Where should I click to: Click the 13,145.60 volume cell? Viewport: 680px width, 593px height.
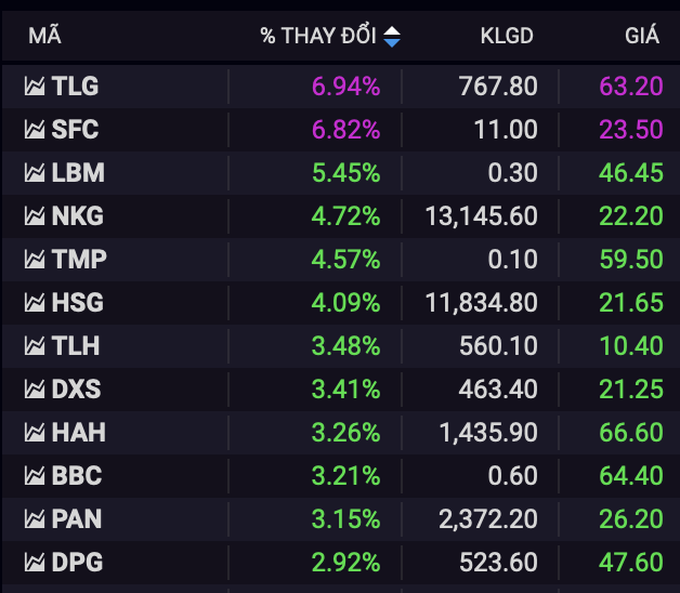[481, 216]
